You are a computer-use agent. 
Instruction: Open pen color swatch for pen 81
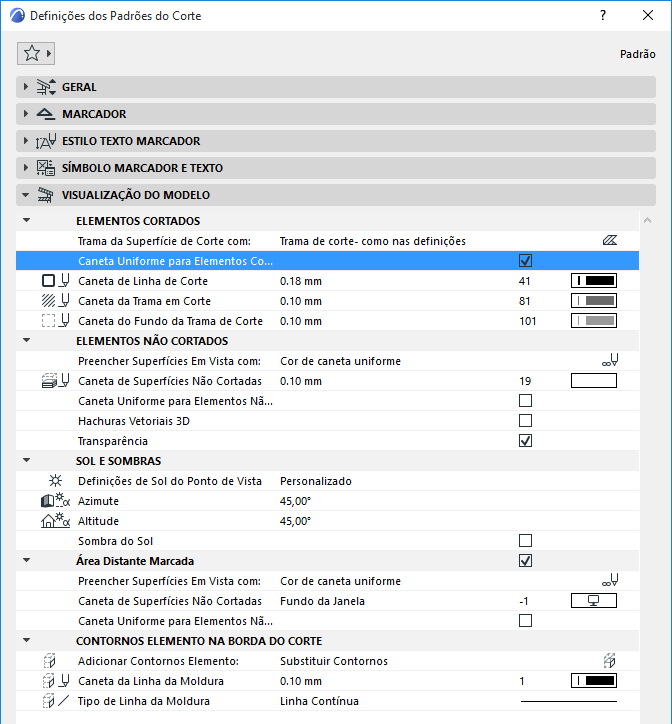(x=594, y=301)
